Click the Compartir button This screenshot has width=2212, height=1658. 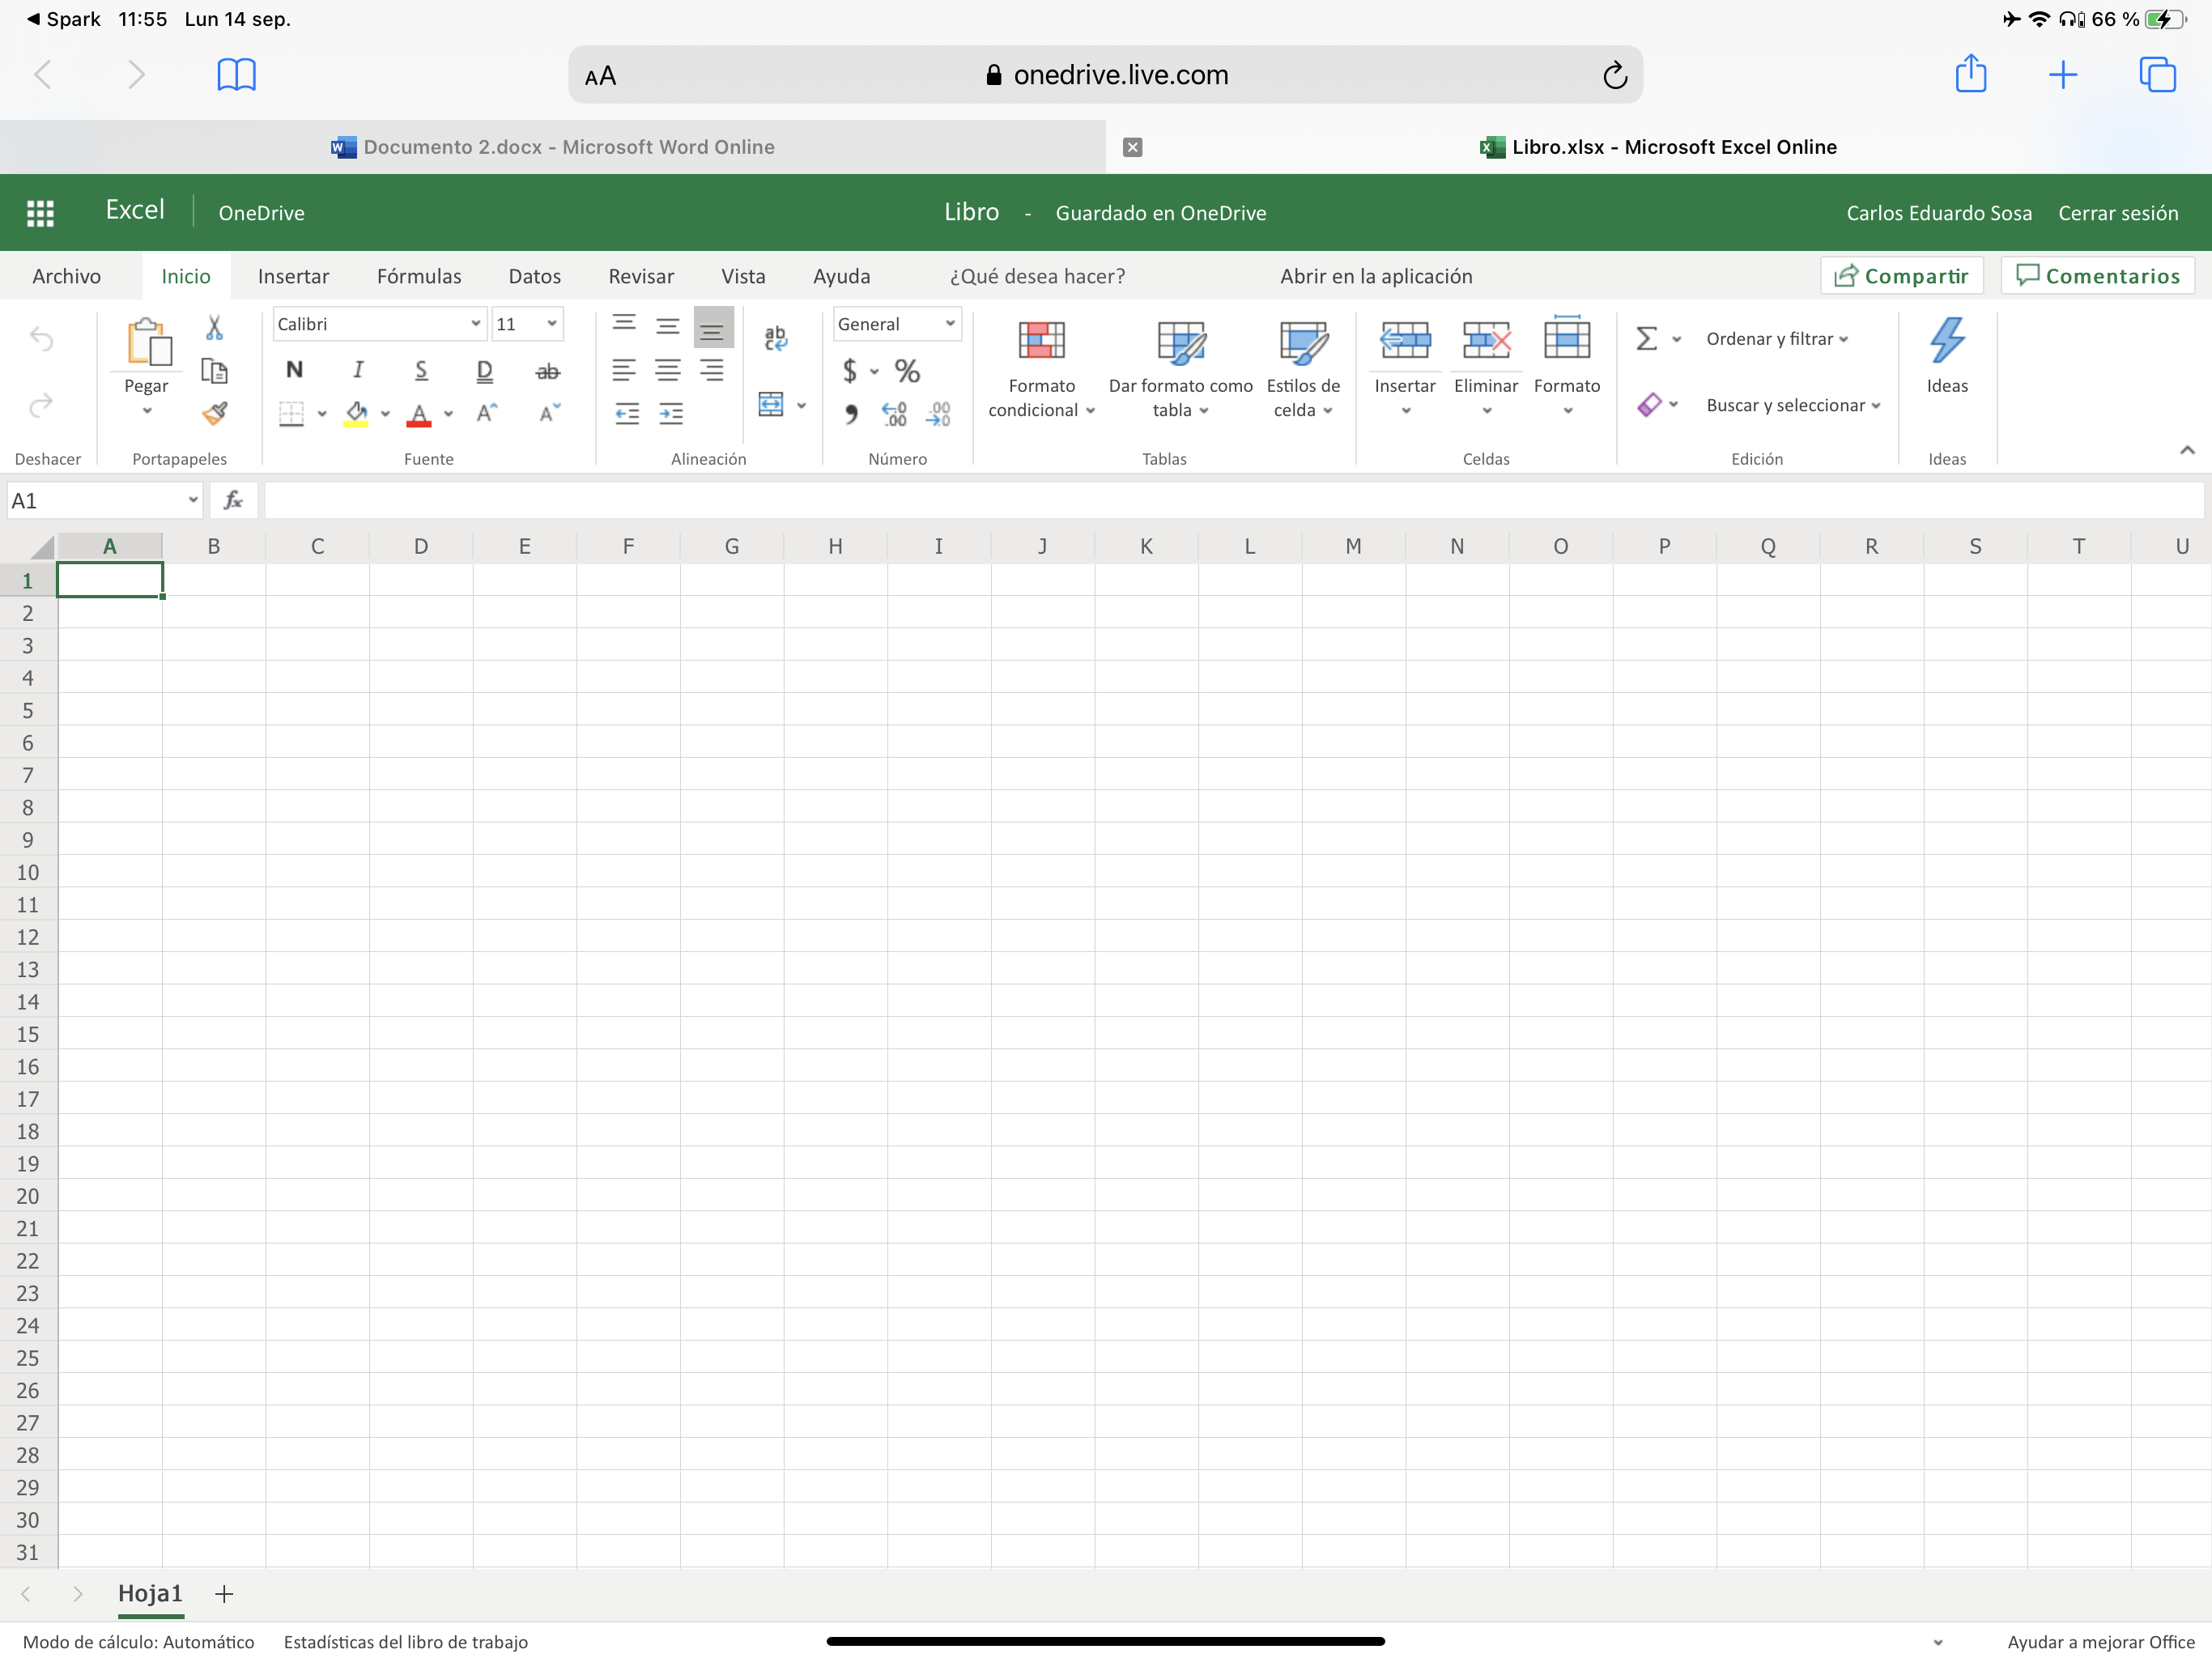click(1901, 276)
